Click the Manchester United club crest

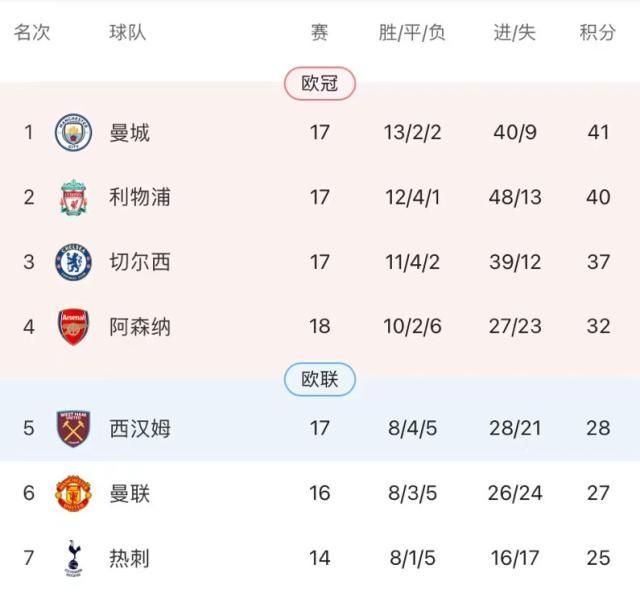73,493
